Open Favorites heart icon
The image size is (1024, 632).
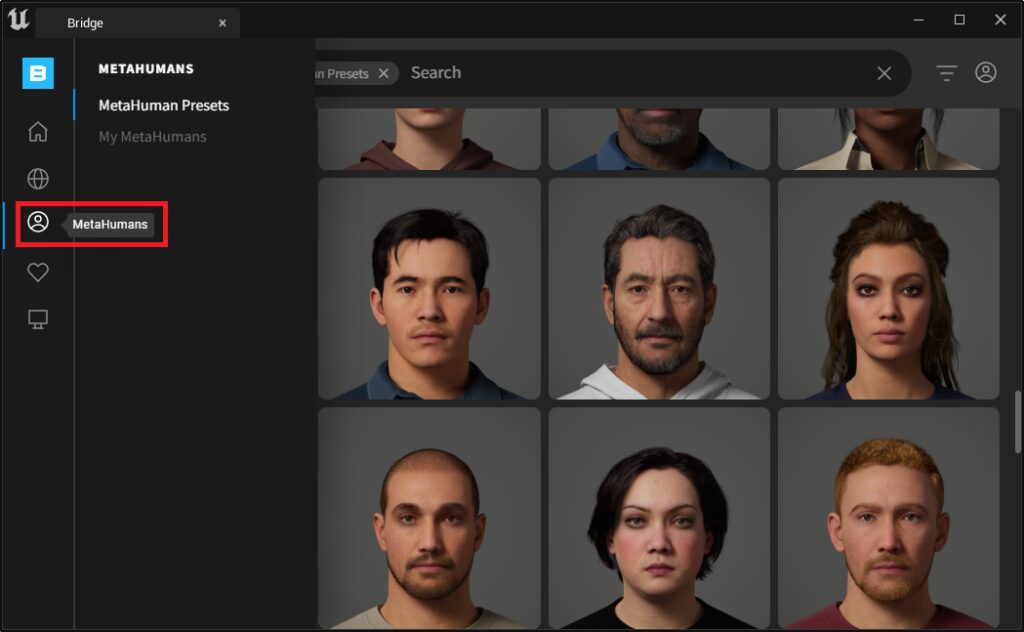(38, 272)
